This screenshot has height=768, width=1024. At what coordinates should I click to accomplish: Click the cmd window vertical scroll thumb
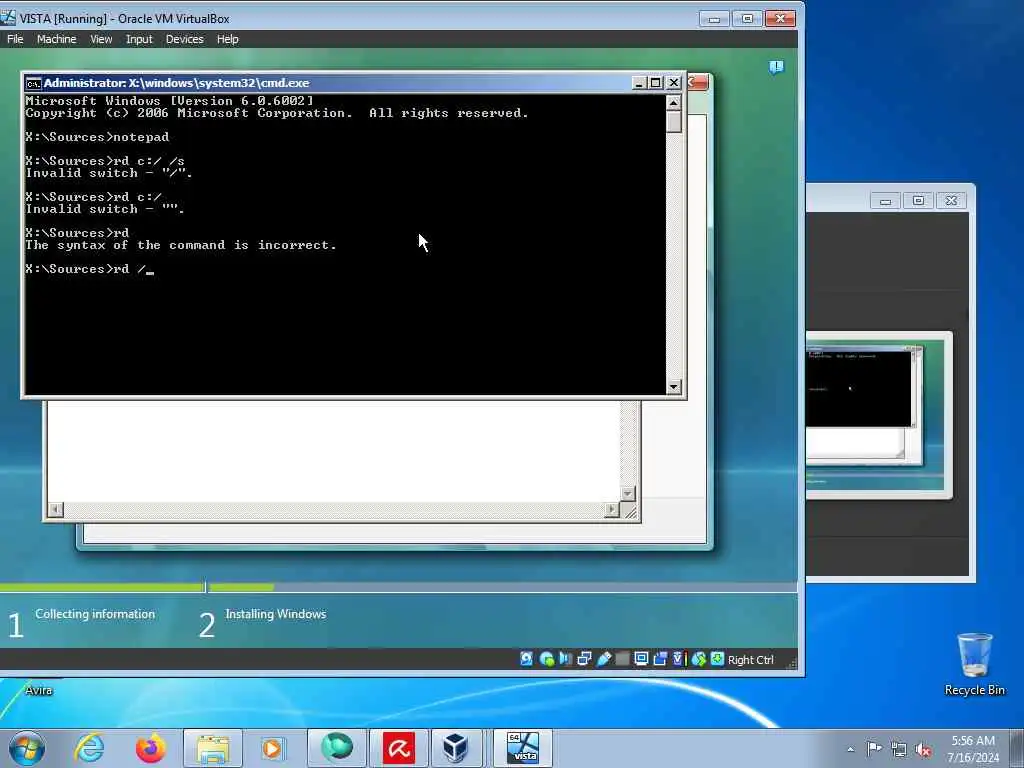coord(674,121)
